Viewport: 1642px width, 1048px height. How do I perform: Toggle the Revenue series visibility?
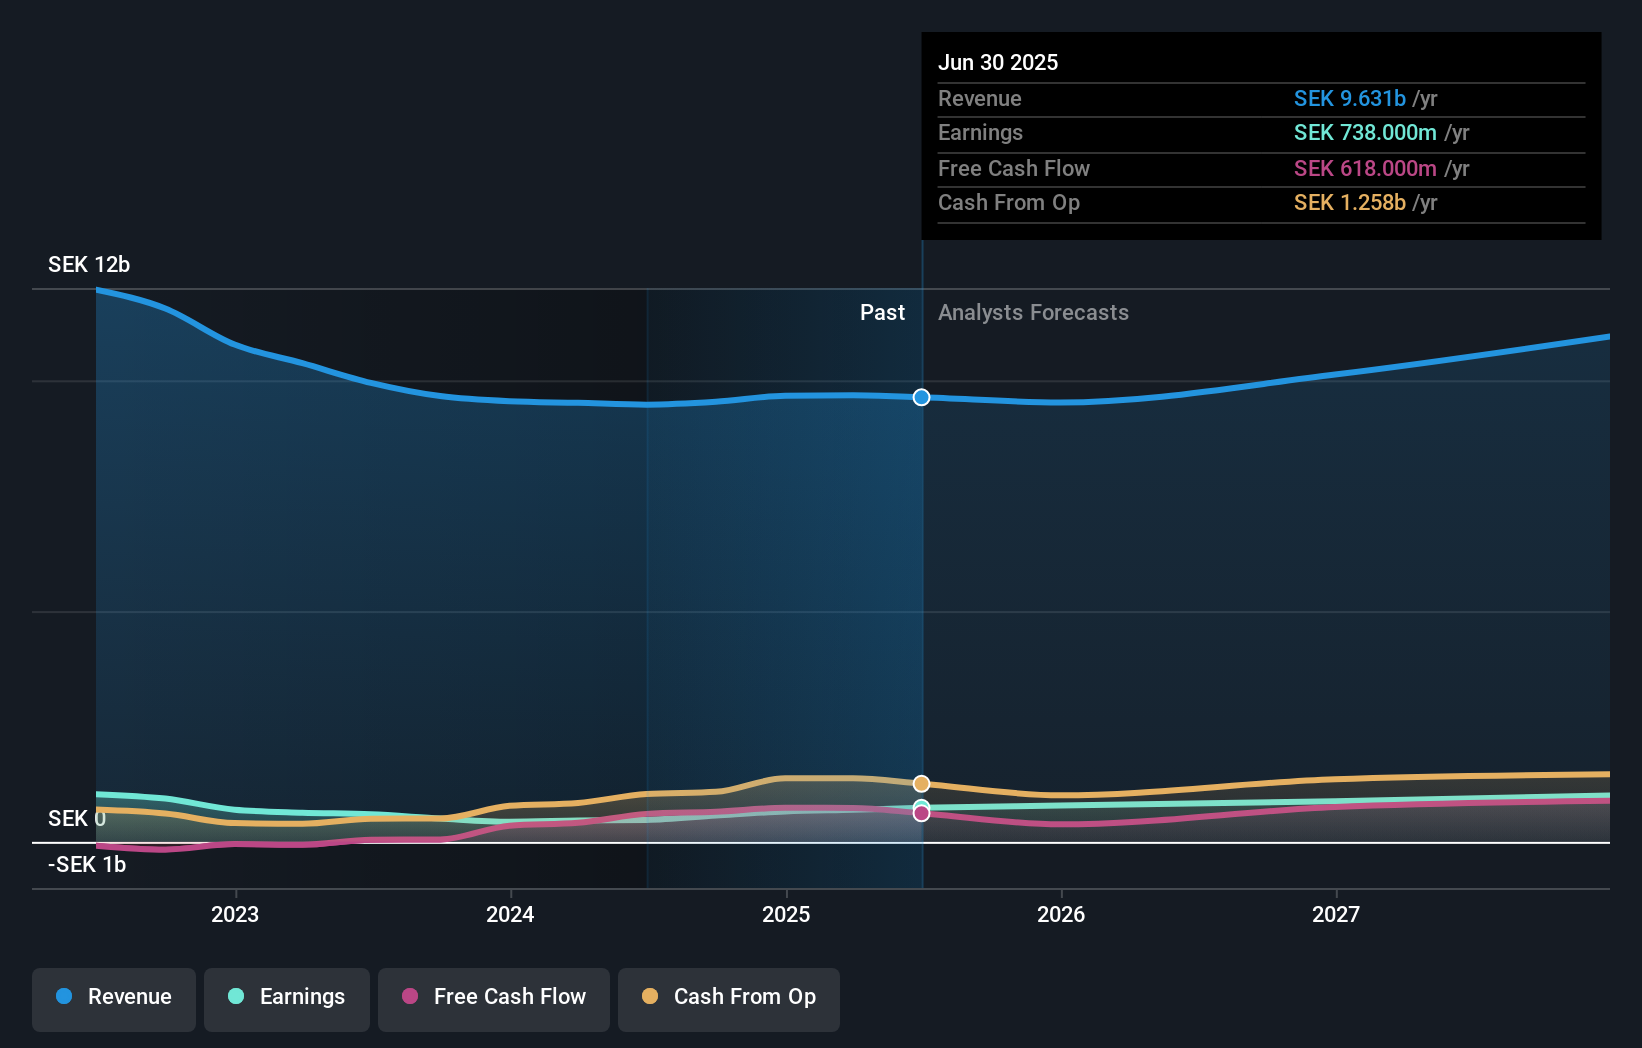pos(113,997)
